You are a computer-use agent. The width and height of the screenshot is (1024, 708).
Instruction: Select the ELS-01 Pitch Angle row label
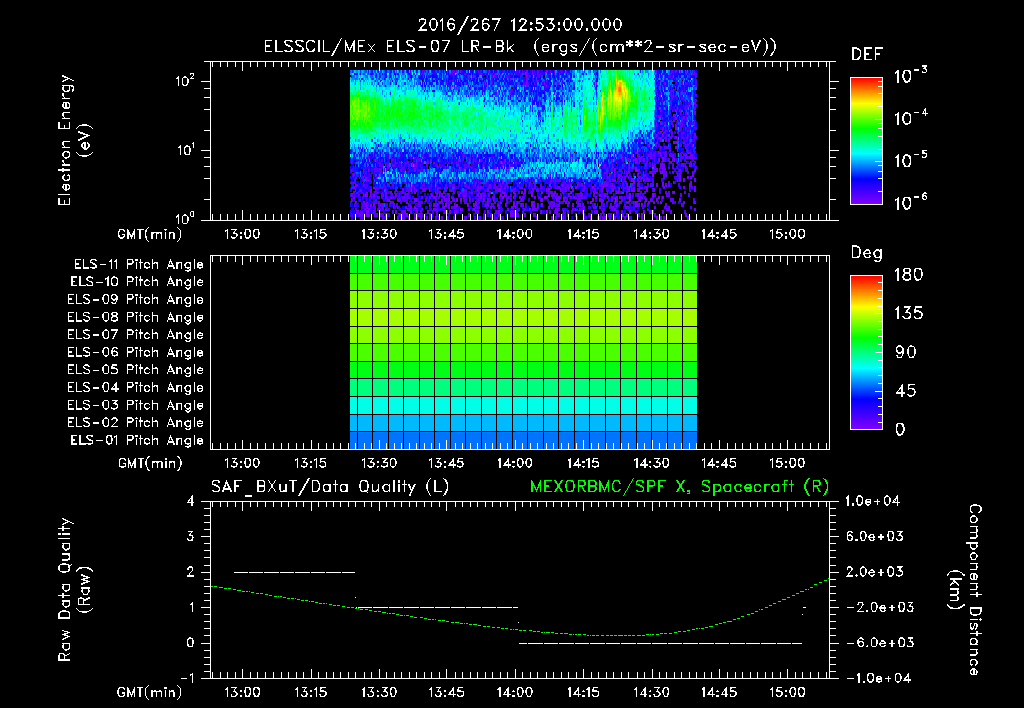pyautogui.click(x=137, y=440)
